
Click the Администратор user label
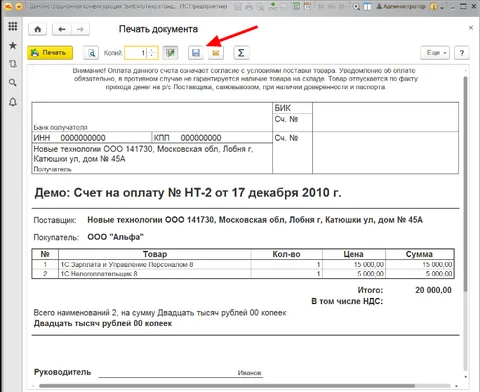(x=401, y=6)
